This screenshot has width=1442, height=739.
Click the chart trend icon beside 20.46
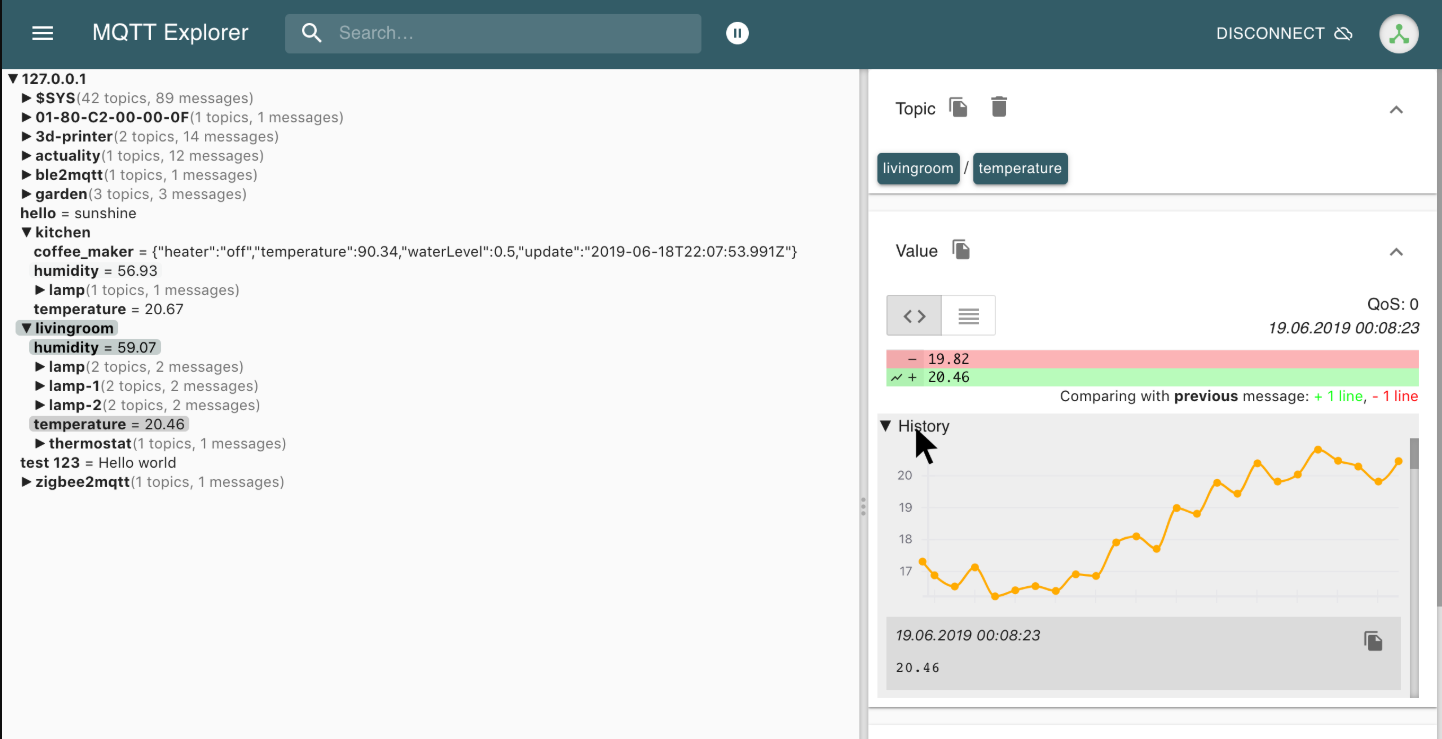897,378
